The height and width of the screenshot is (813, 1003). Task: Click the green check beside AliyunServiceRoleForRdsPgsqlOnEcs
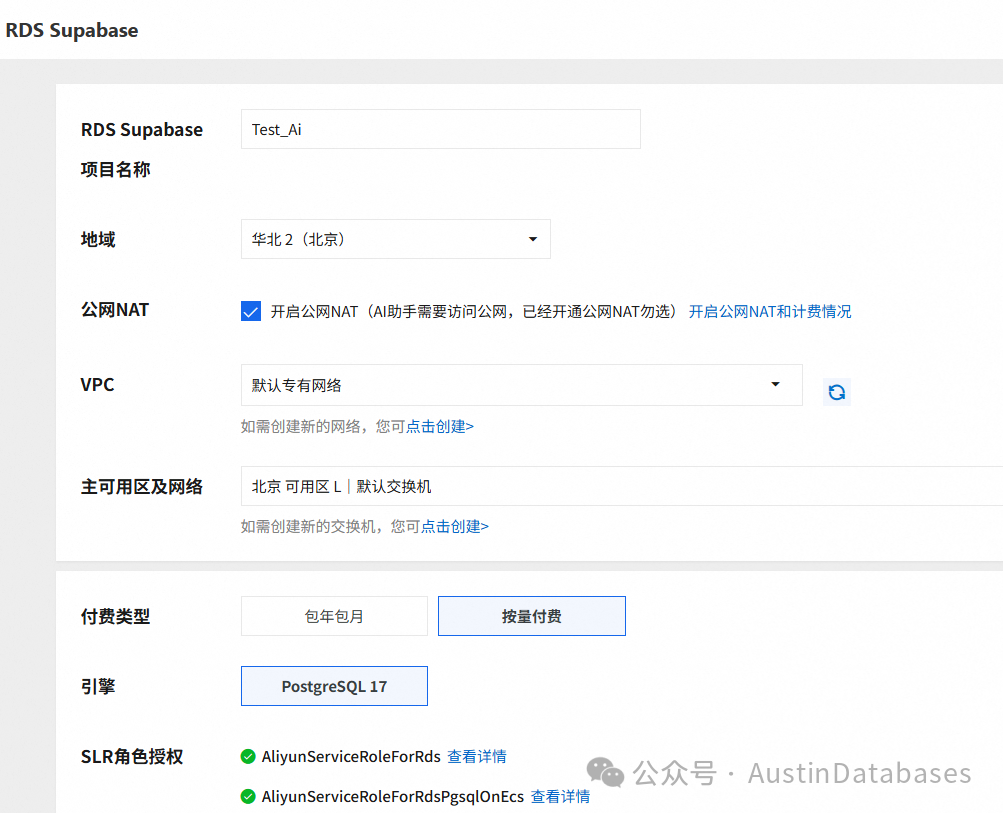click(x=248, y=796)
